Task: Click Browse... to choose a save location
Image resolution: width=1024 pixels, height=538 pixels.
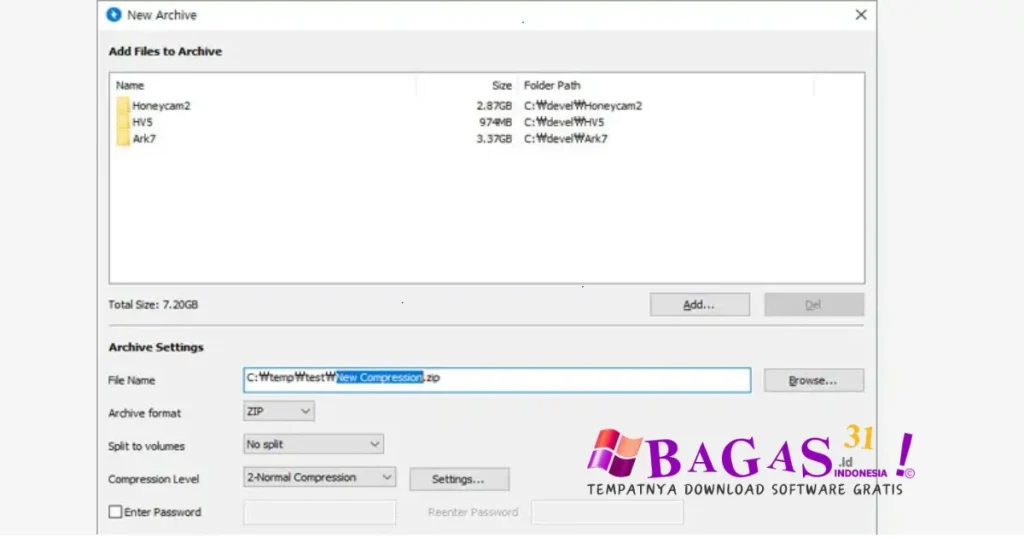Action: (x=814, y=380)
